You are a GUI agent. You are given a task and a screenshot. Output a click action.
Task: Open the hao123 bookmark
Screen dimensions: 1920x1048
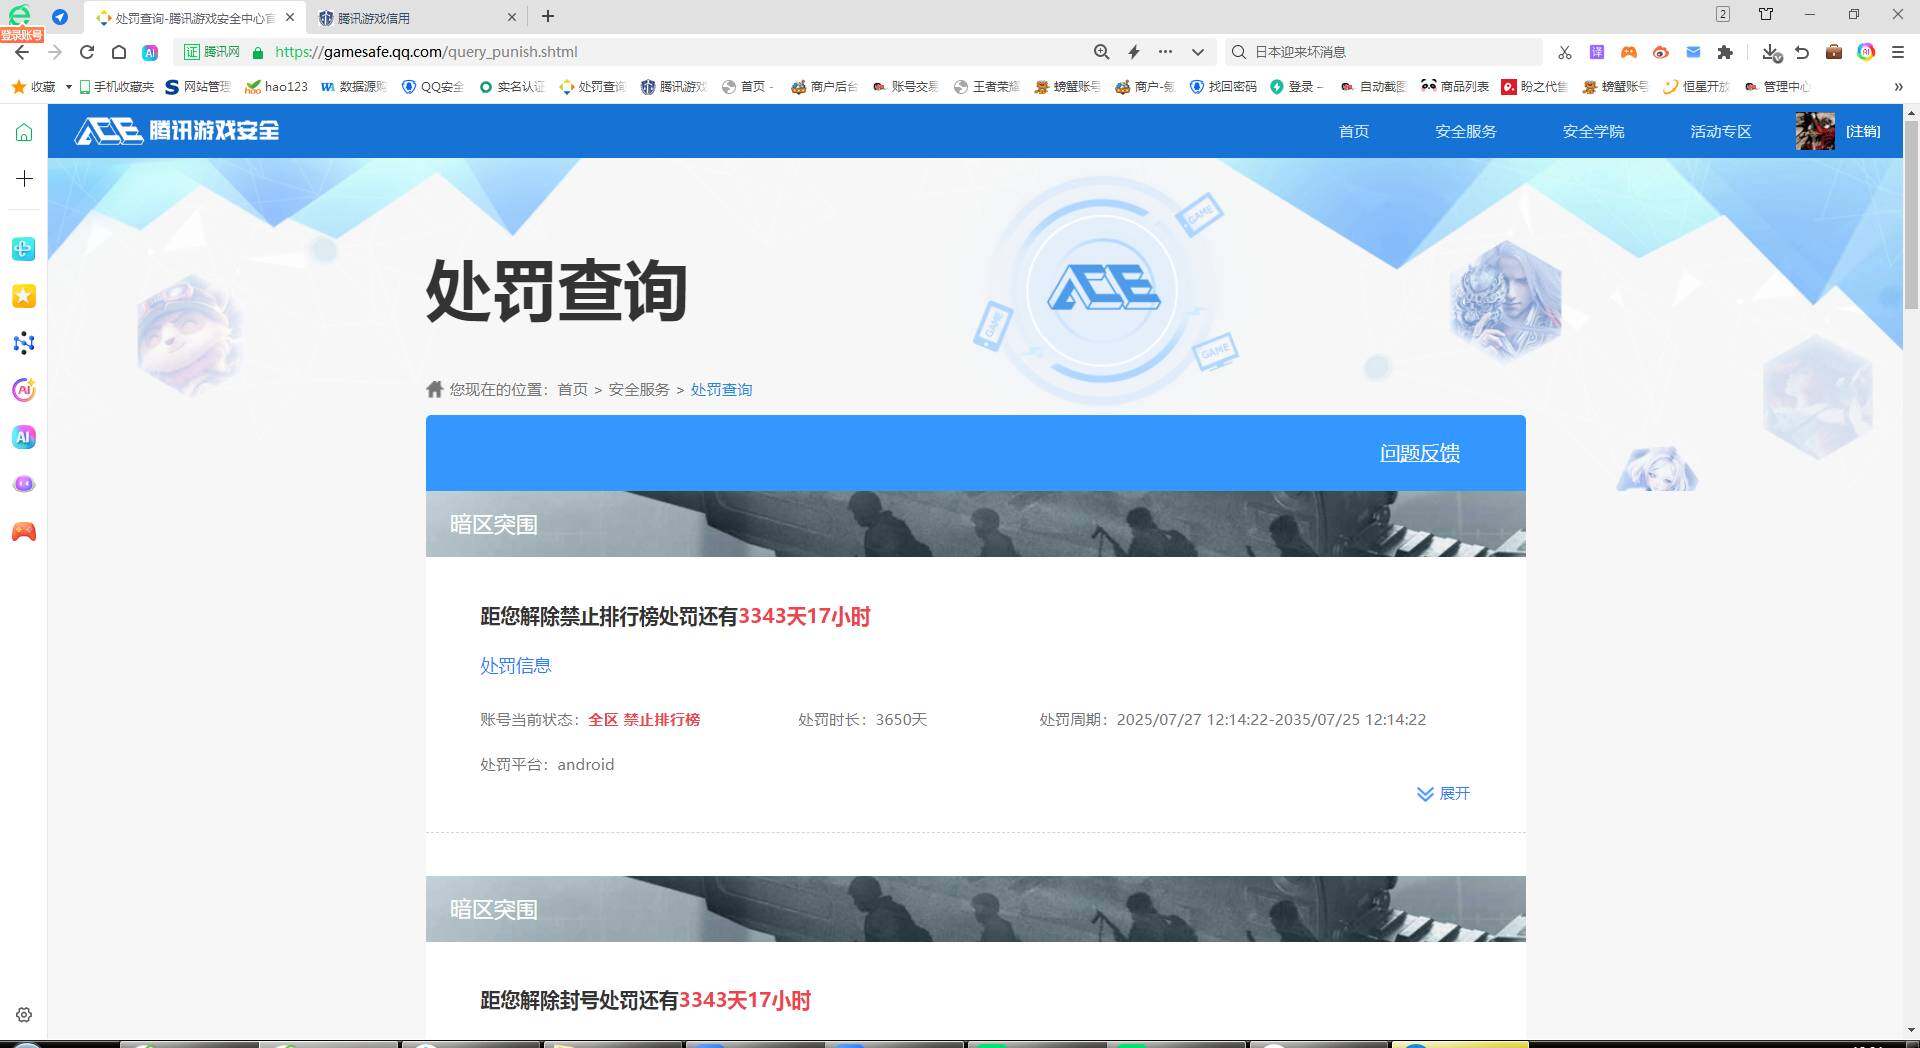(x=277, y=87)
